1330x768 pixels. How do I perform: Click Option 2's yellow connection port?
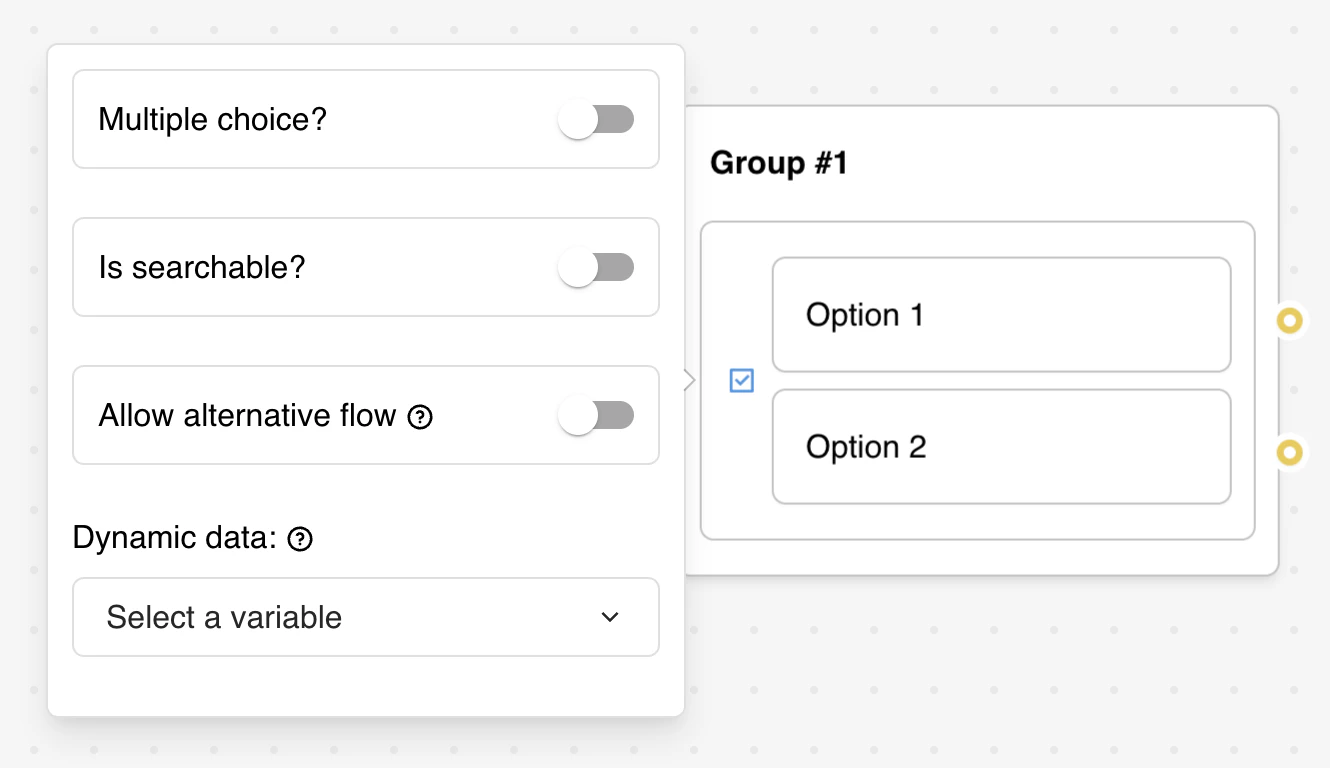[1290, 453]
